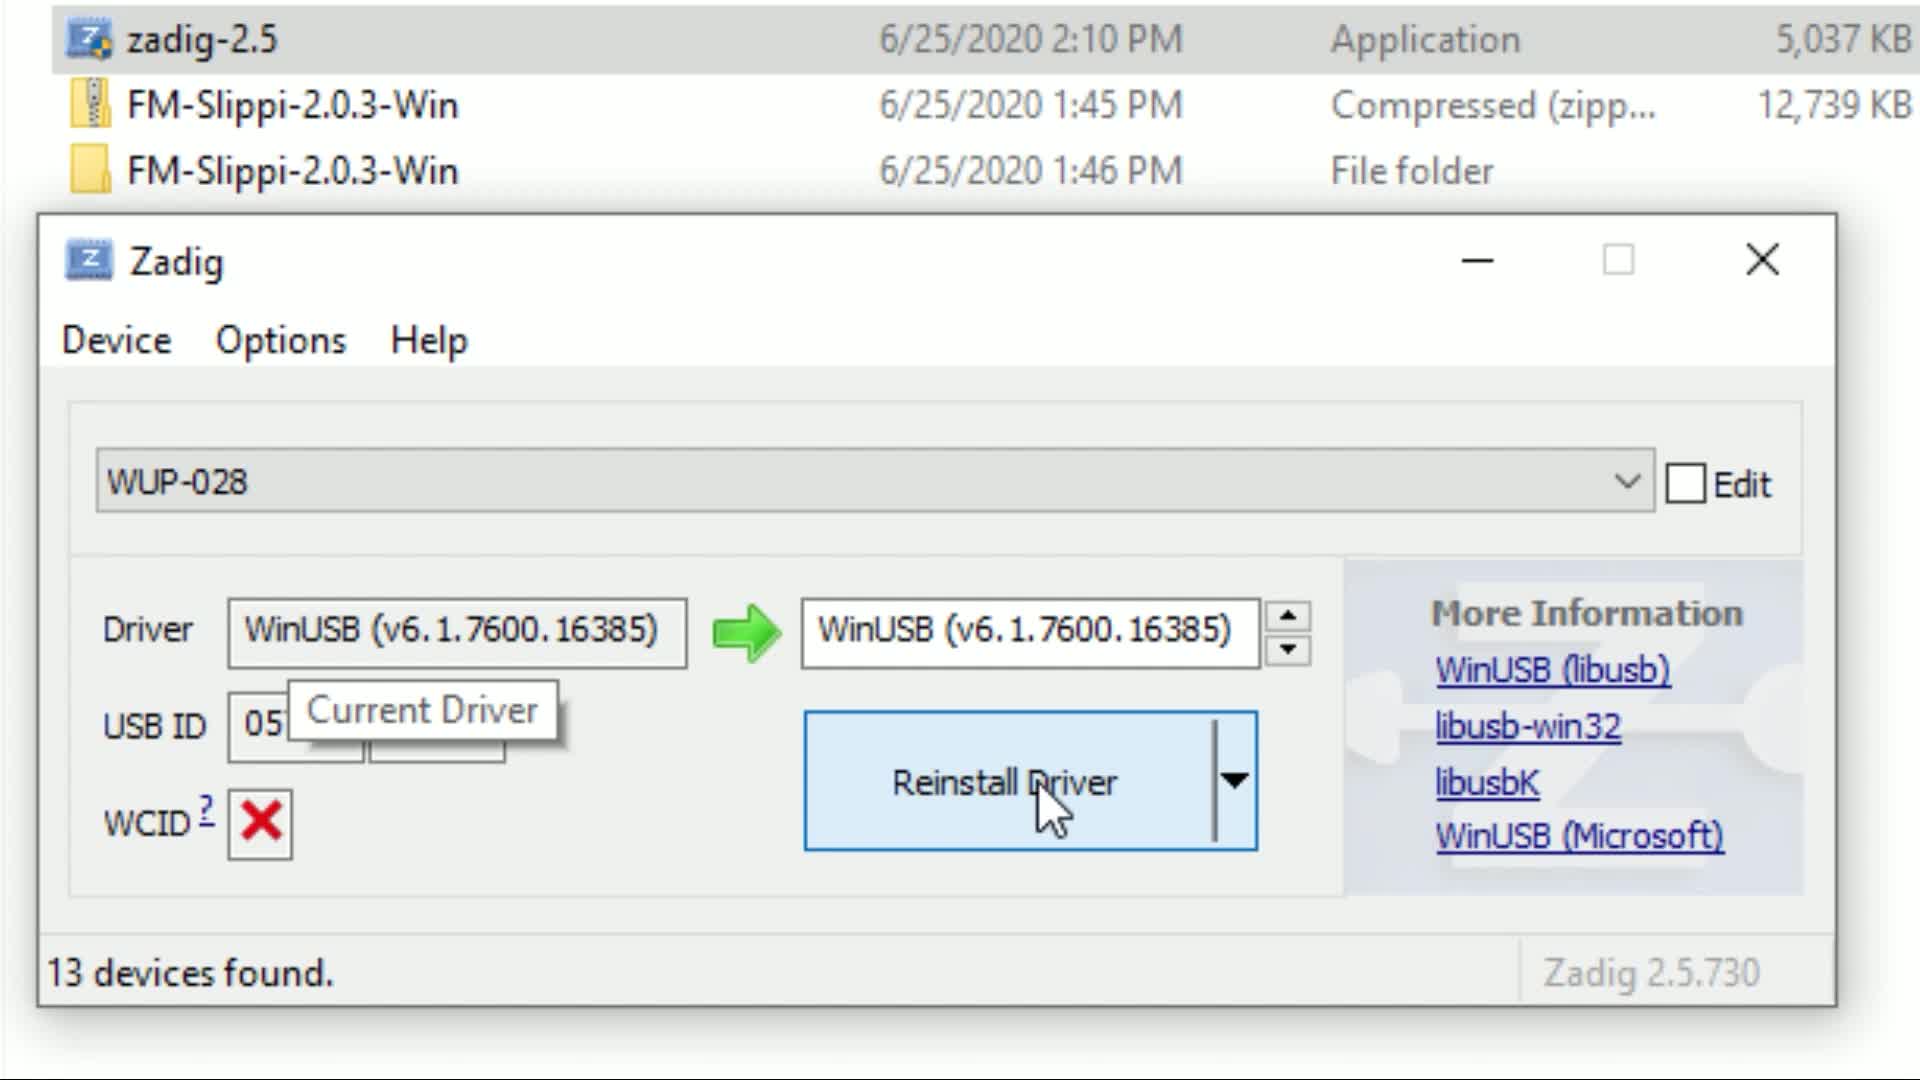Toggle the Edit checkbox next to device name

tap(1685, 483)
